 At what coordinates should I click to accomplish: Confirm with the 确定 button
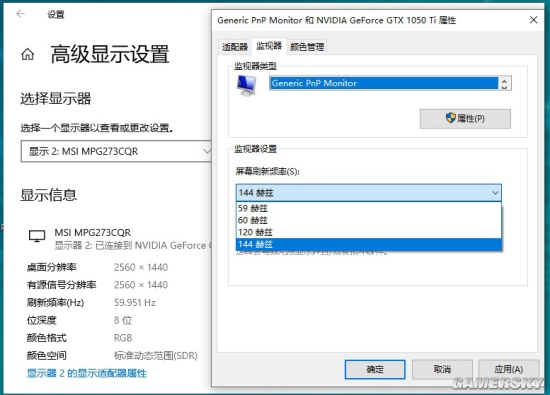(x=375, y=369)
